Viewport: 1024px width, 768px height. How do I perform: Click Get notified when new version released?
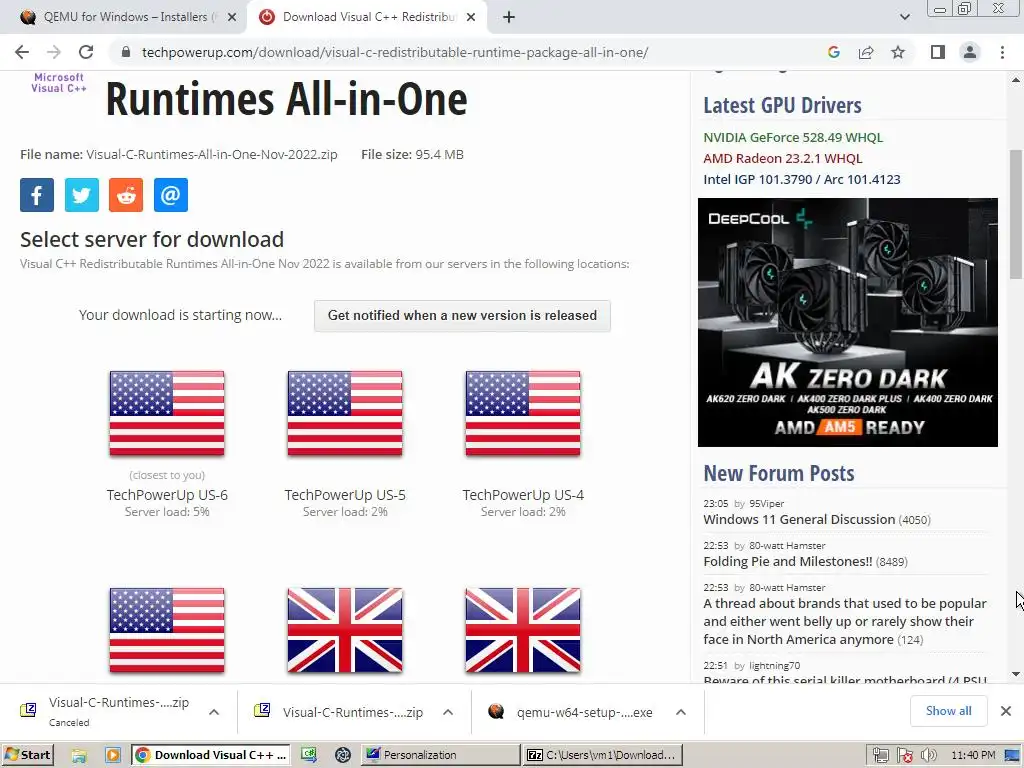point(462,315)
